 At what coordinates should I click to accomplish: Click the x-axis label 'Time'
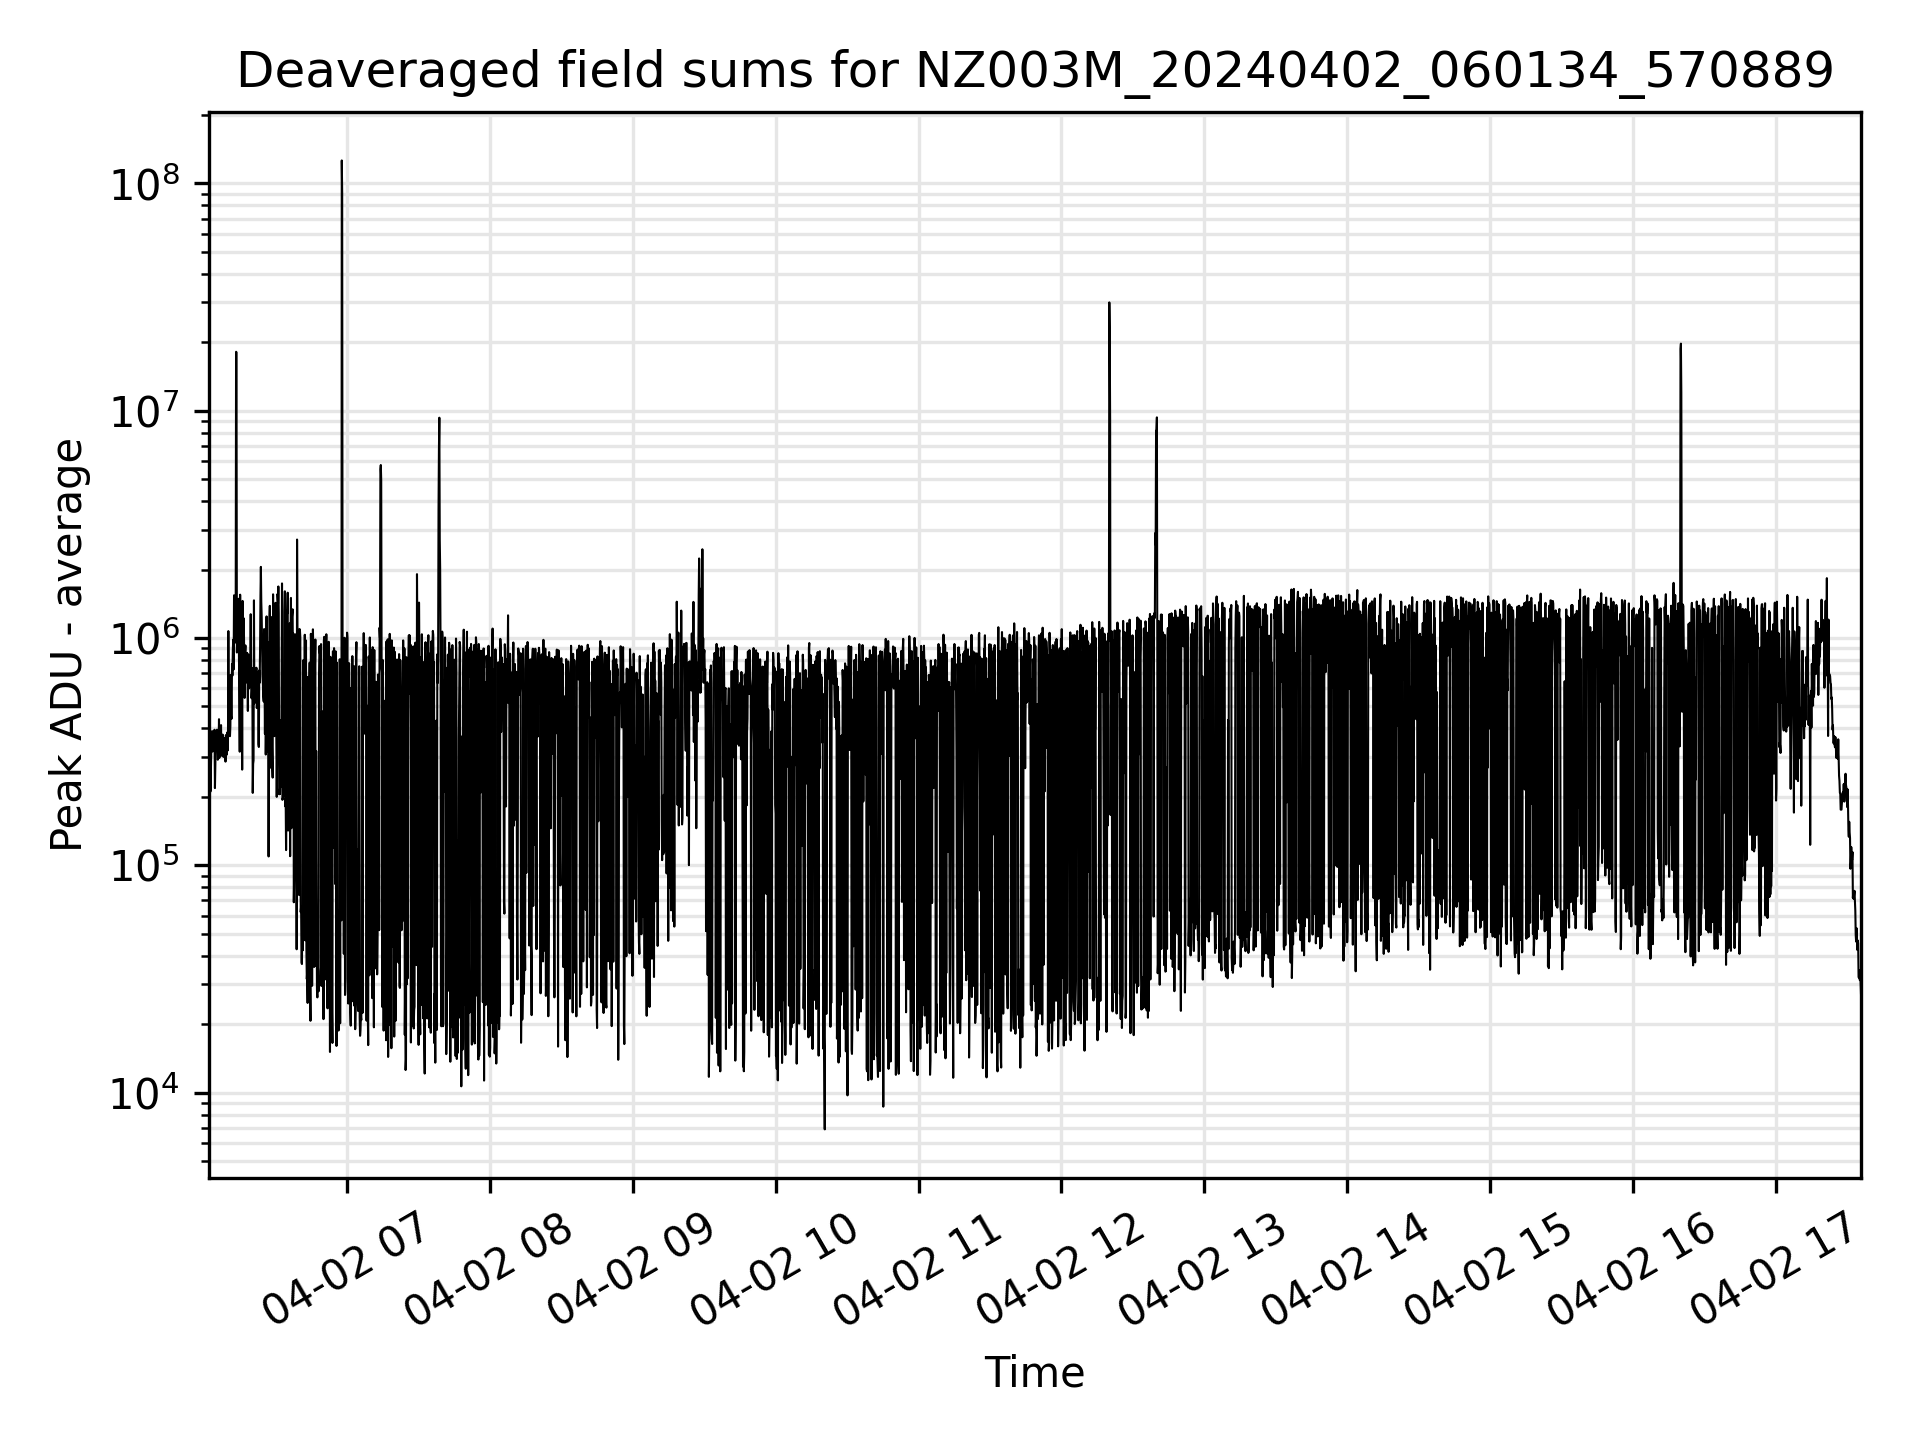click(x=1034, y=1373)
